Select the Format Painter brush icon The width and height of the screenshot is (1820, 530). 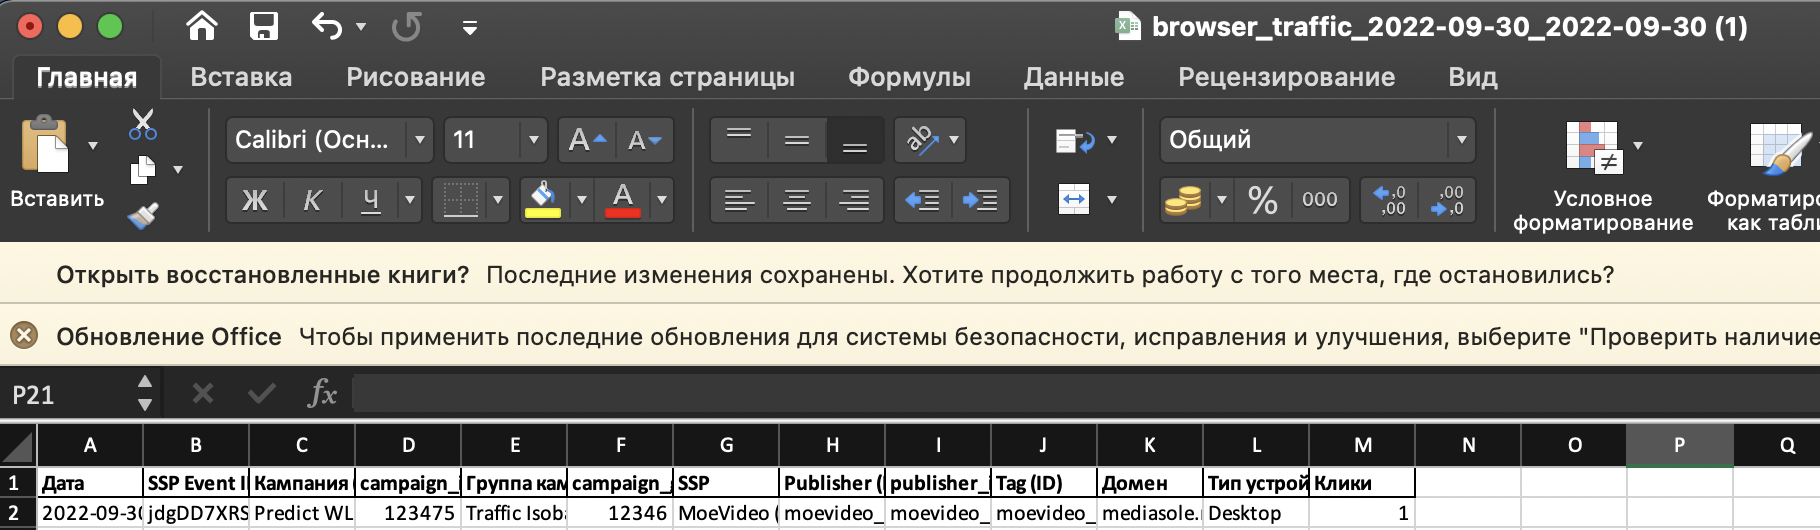(x=143, y=215)
